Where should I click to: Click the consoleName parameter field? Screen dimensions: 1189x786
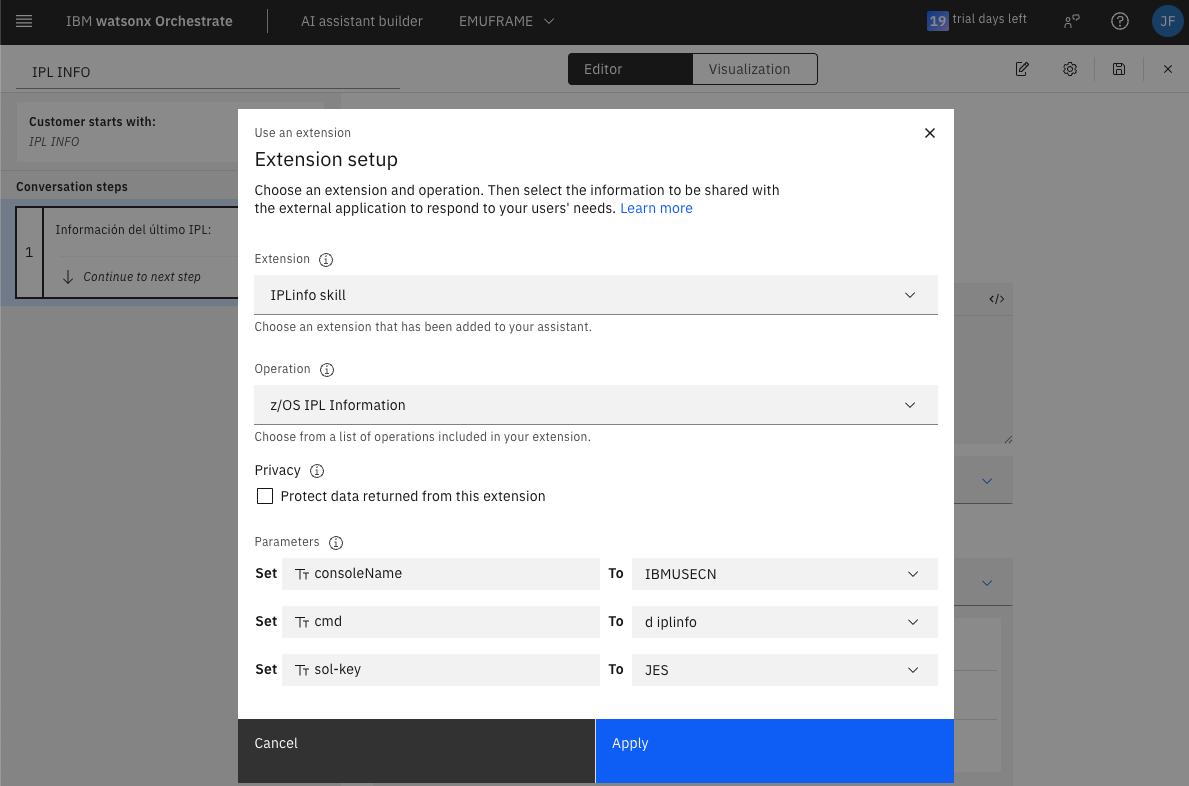coord(441,574)
